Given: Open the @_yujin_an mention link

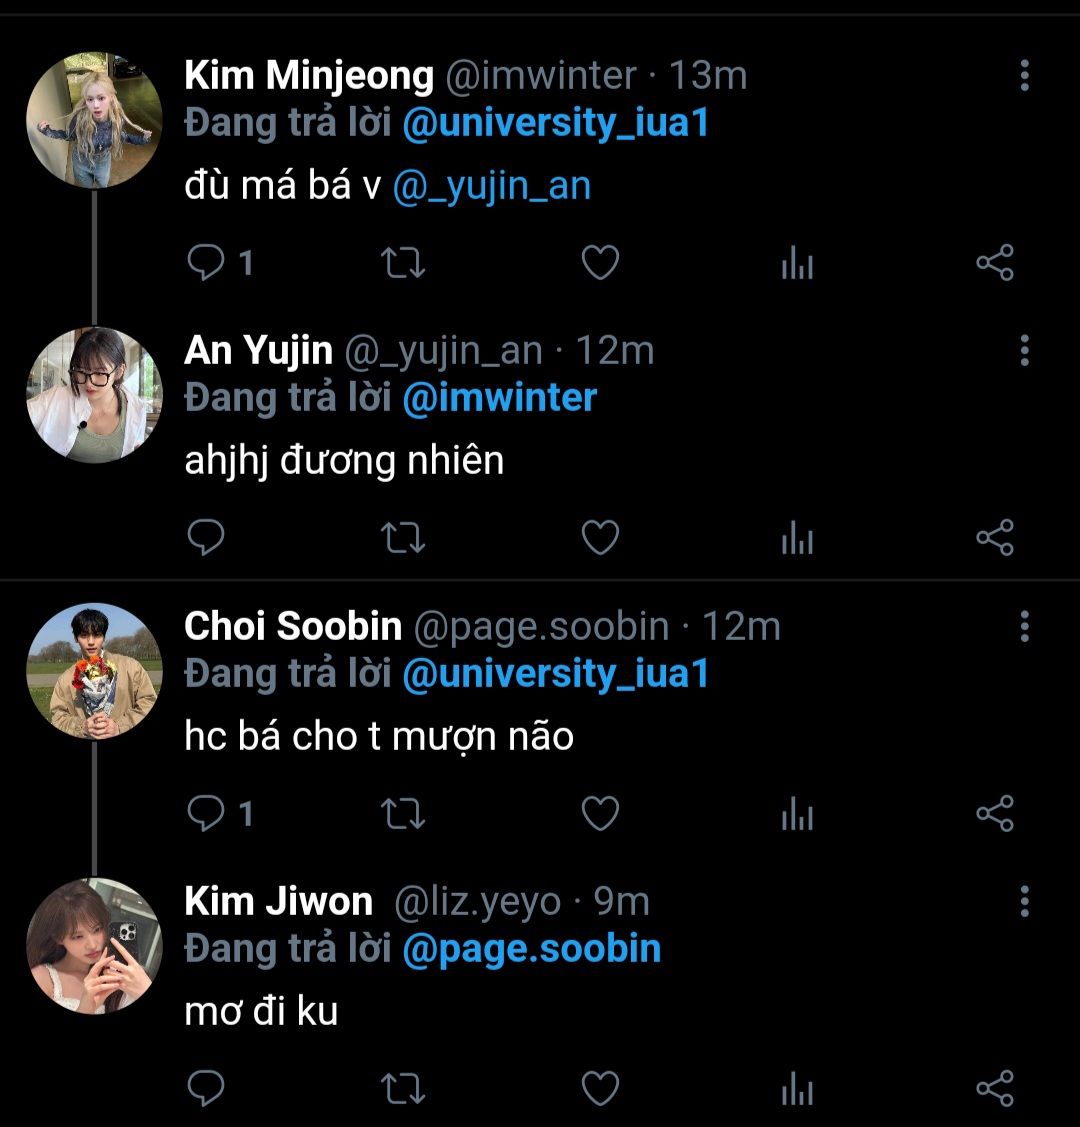Looking at the screenshot, I should (x=491, y=187).
